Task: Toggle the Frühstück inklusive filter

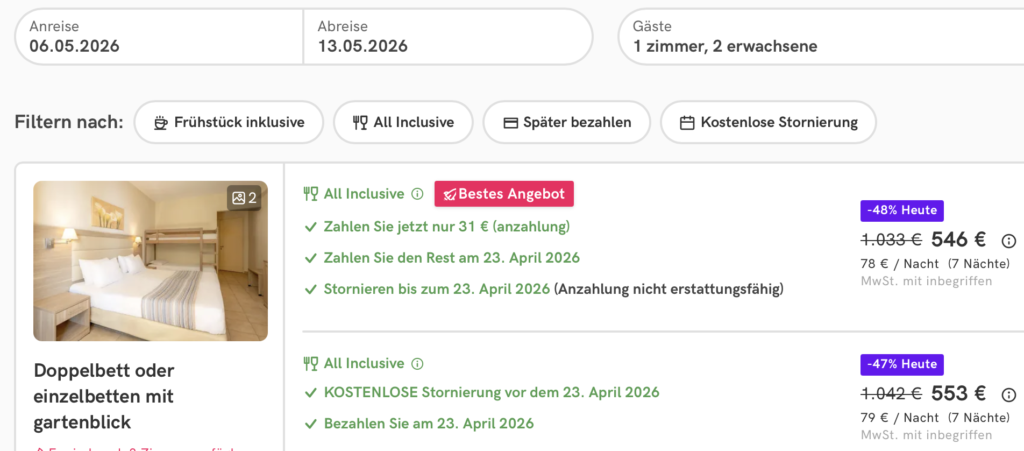Action: 229,122
